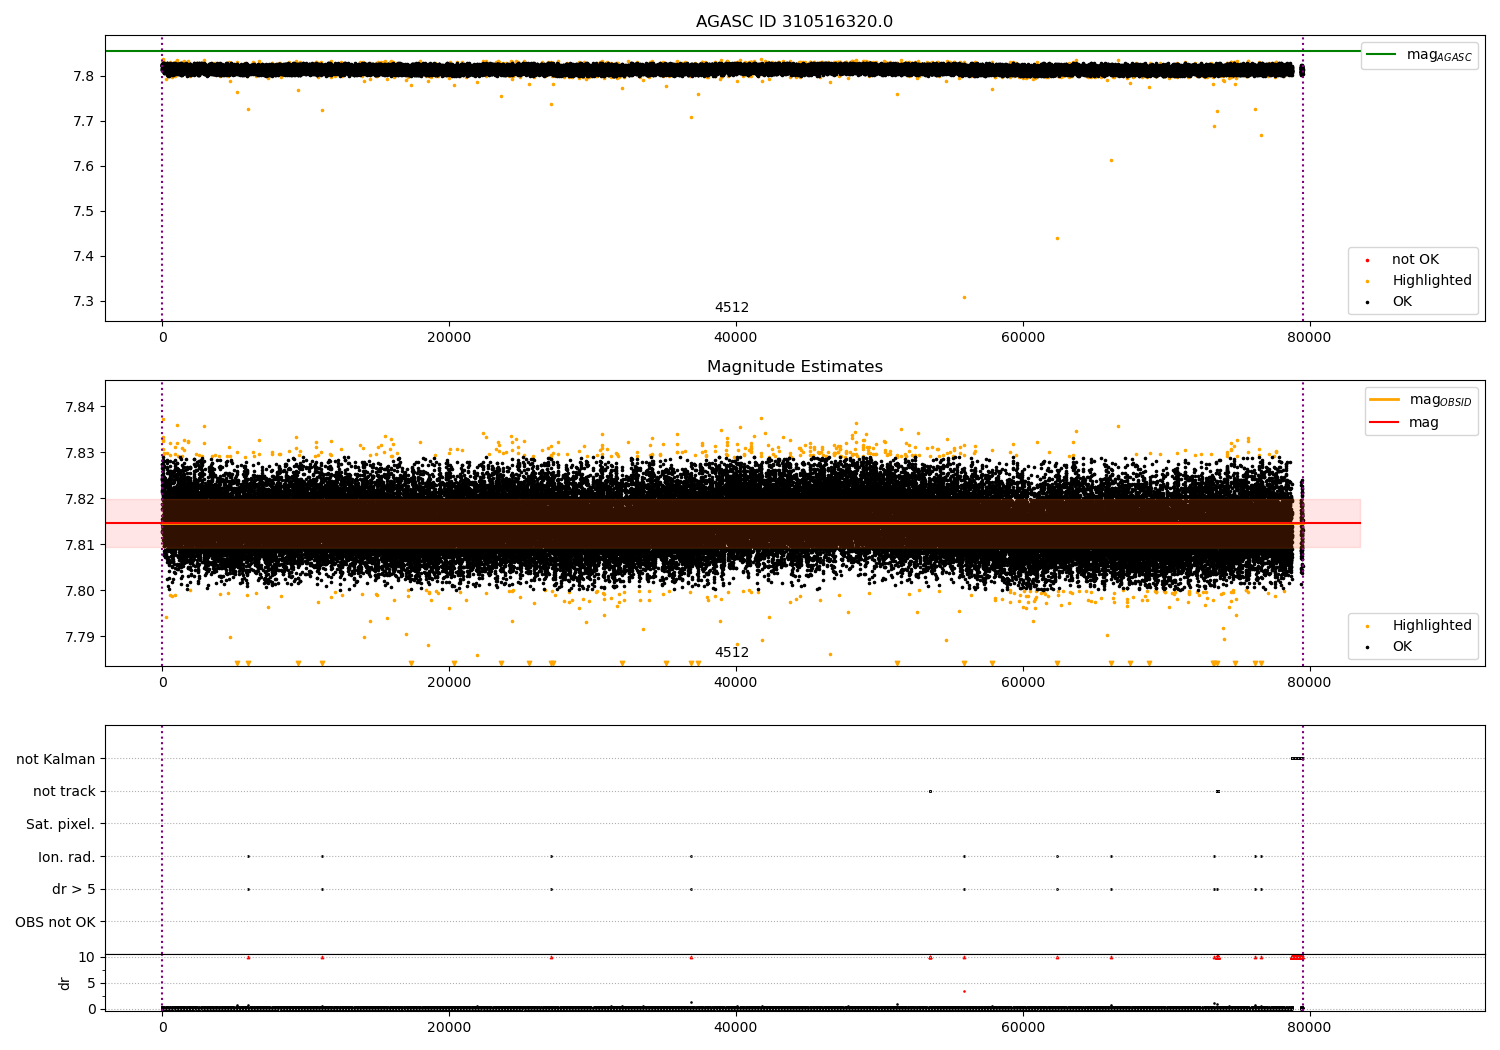Click the 'dr' axis label

[x=65, y=983]
